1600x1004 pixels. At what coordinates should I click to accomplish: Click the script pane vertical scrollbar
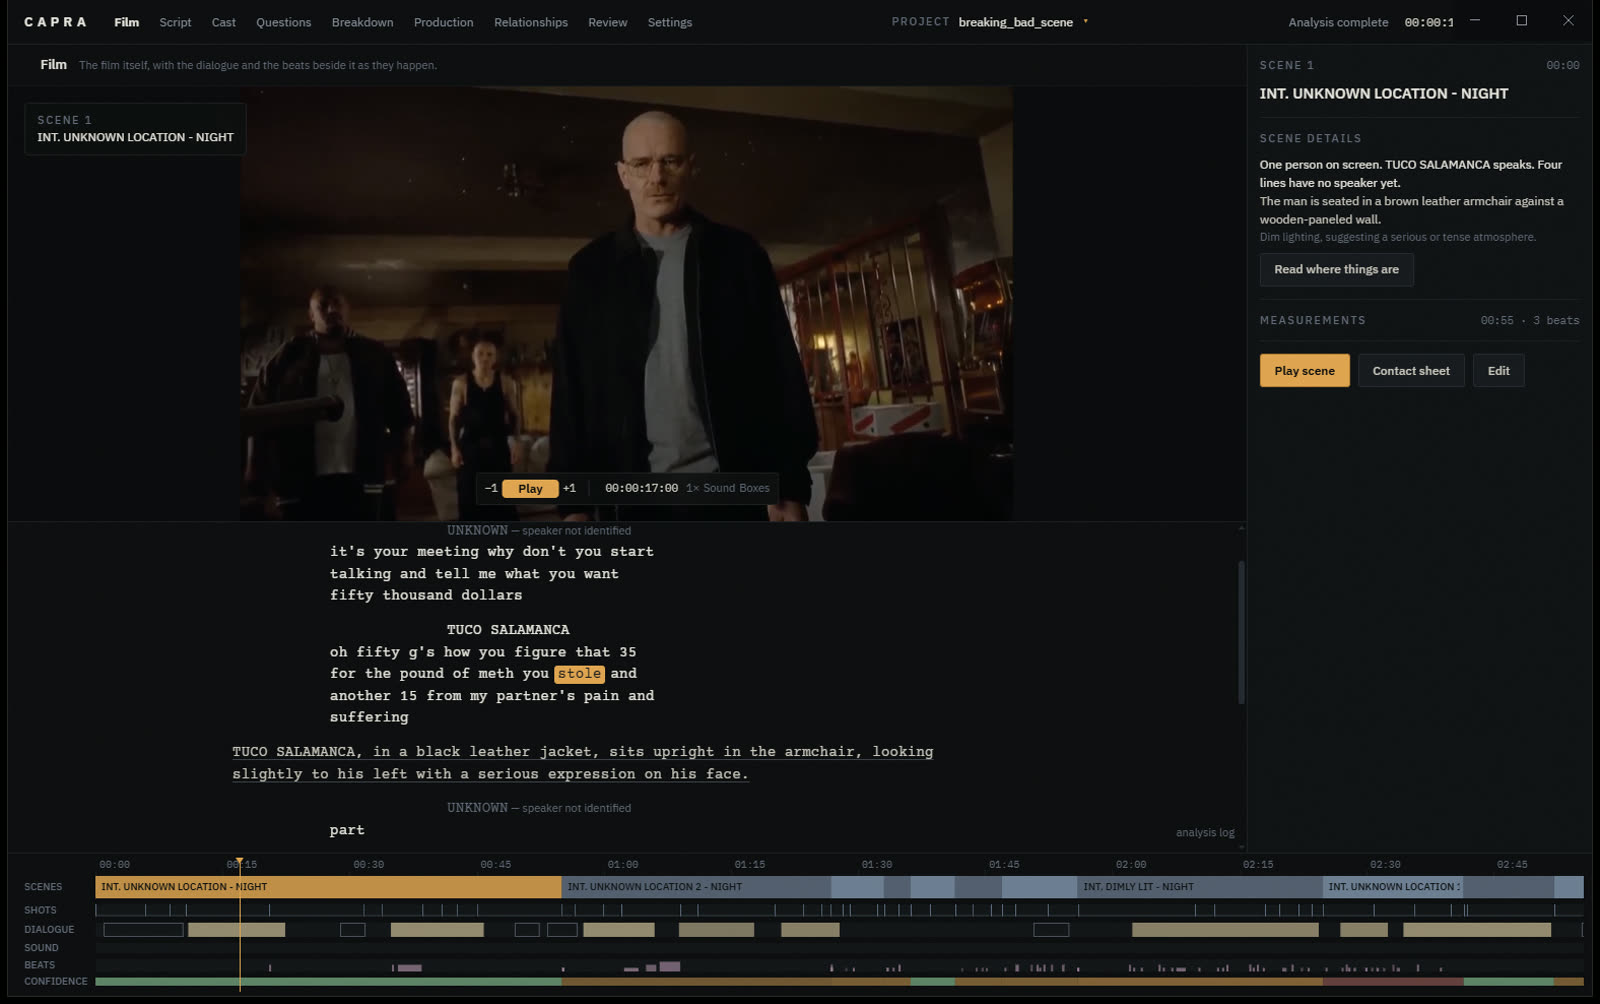[x=1241, y=633]
